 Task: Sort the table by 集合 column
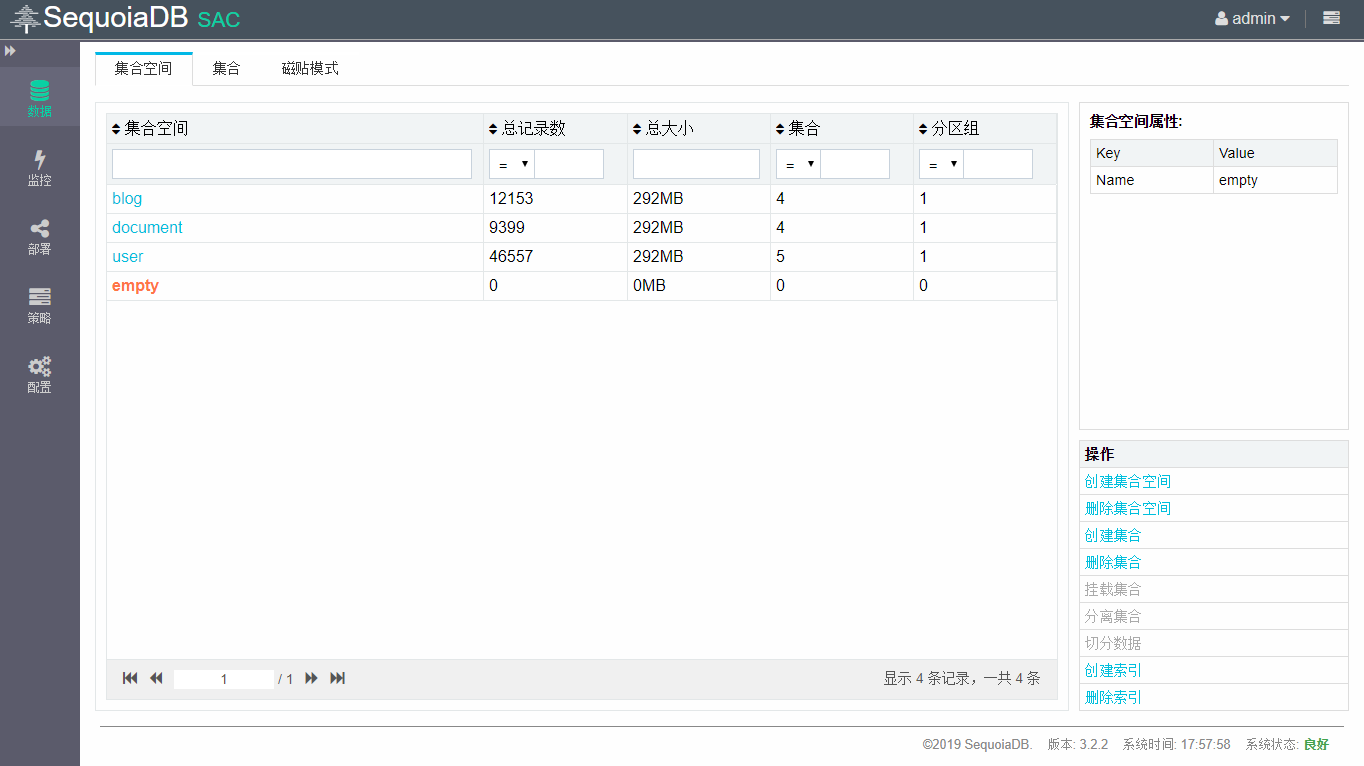(x=798, y=128)
